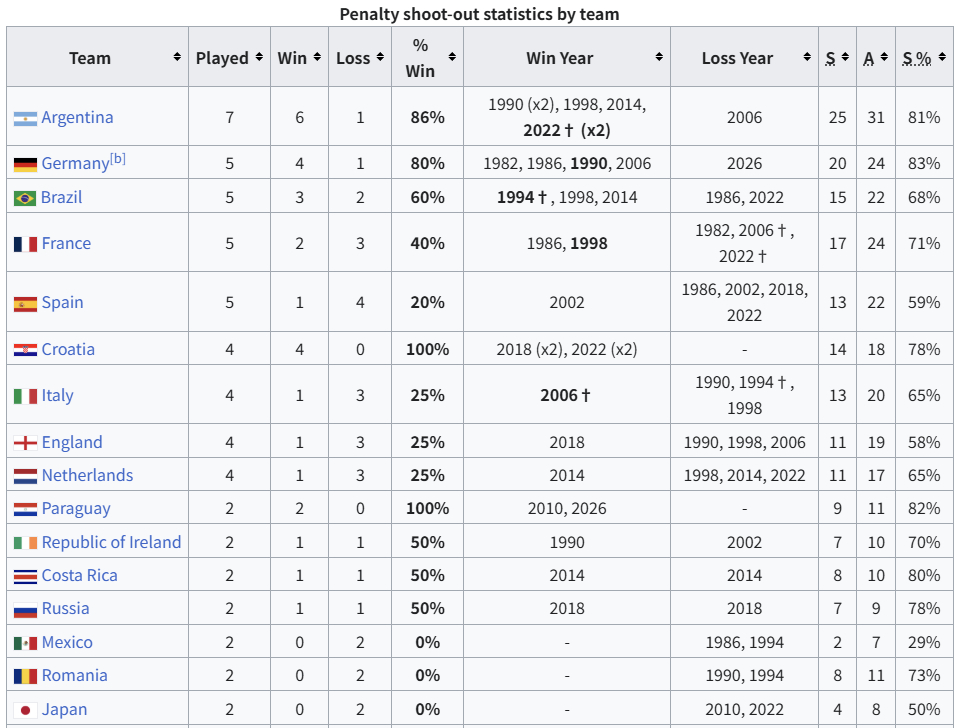This screenshot has width=959, height=728.
Task: Click the Croatia flag icon
Action: coord(25,350)
